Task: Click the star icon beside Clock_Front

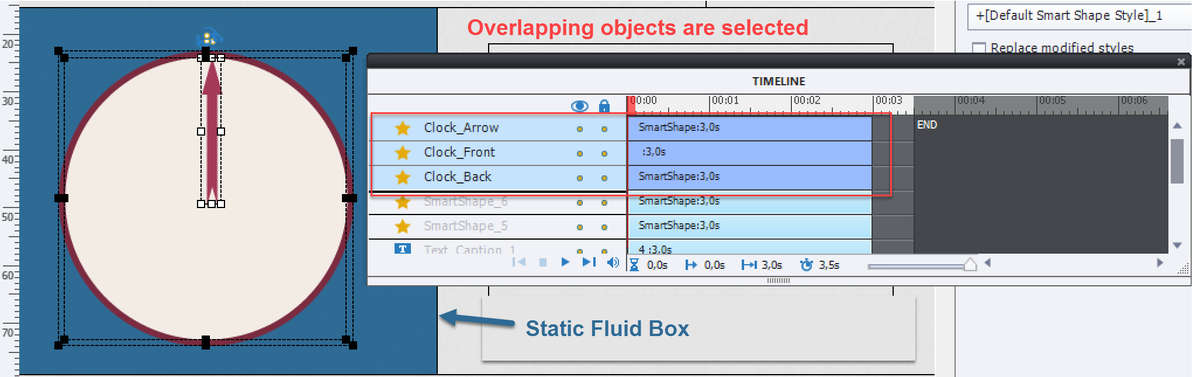Action: click(x=402, y=153)
